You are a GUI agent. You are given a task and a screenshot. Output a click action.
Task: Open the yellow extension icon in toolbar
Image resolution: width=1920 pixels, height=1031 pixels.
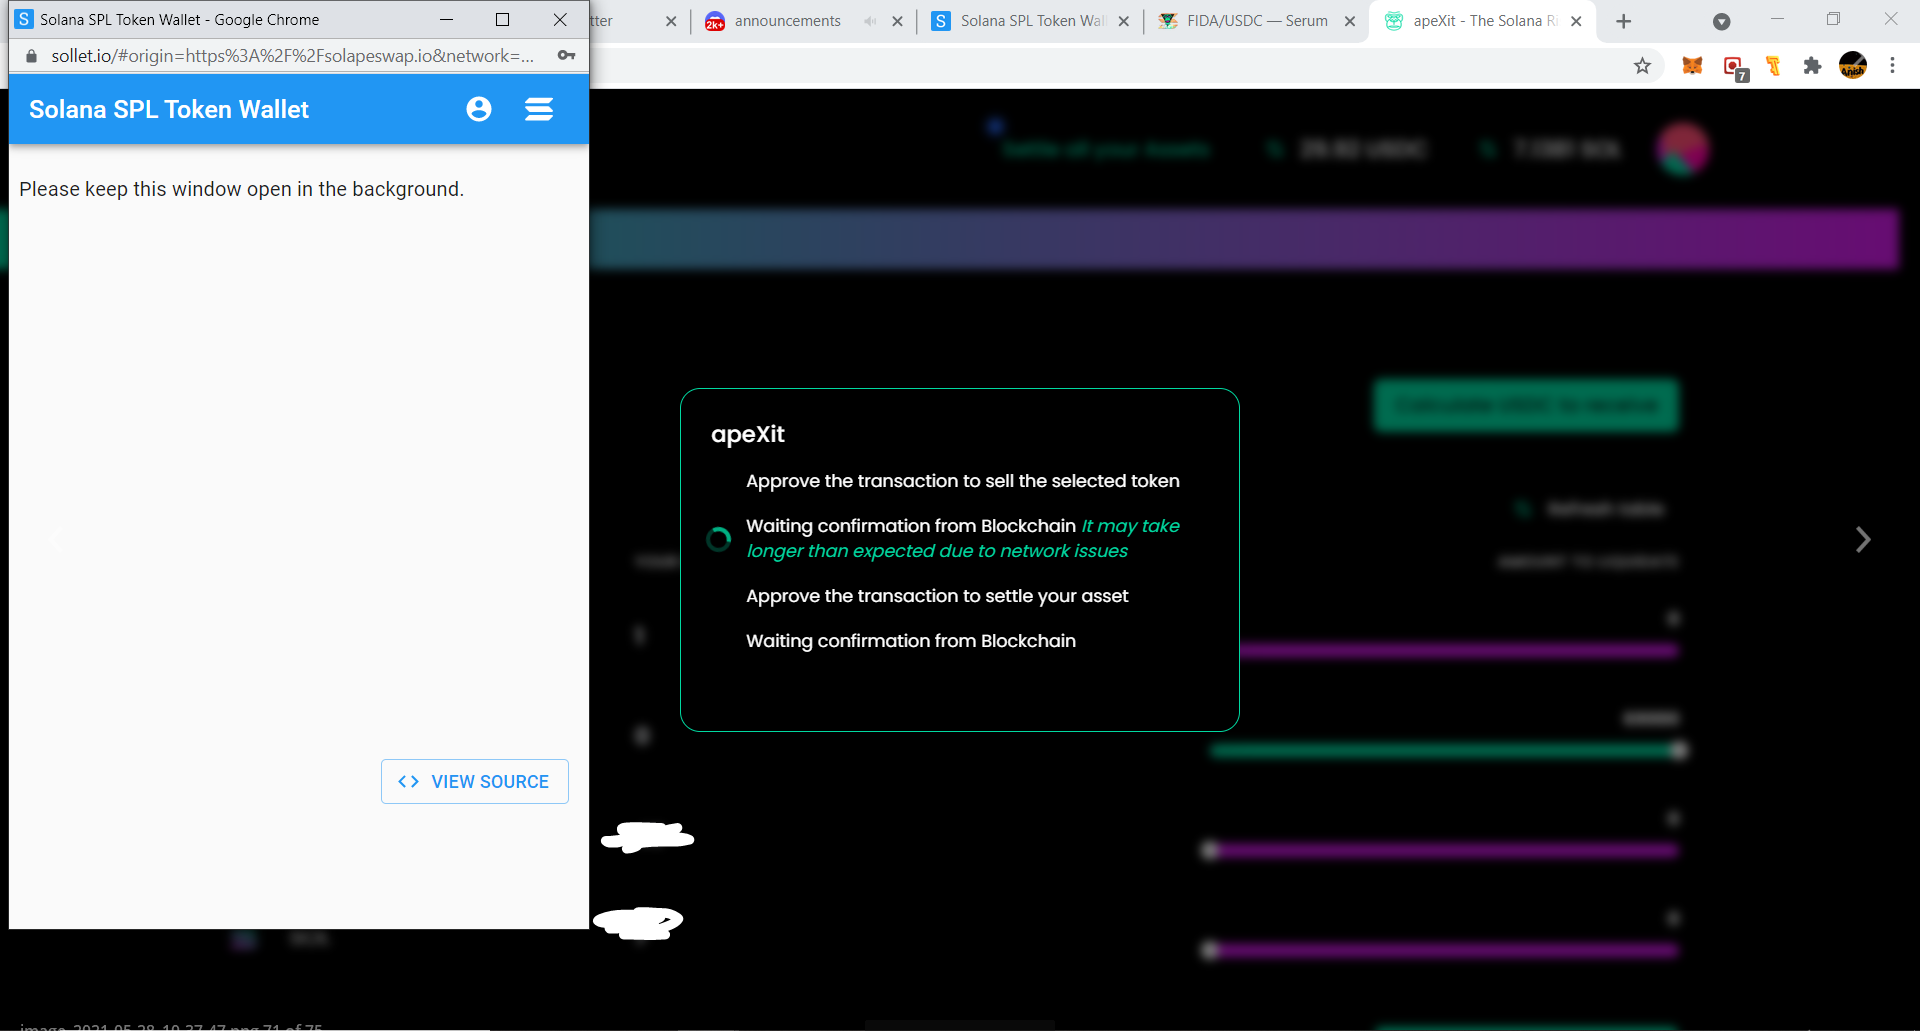[x=1773, y=66]
